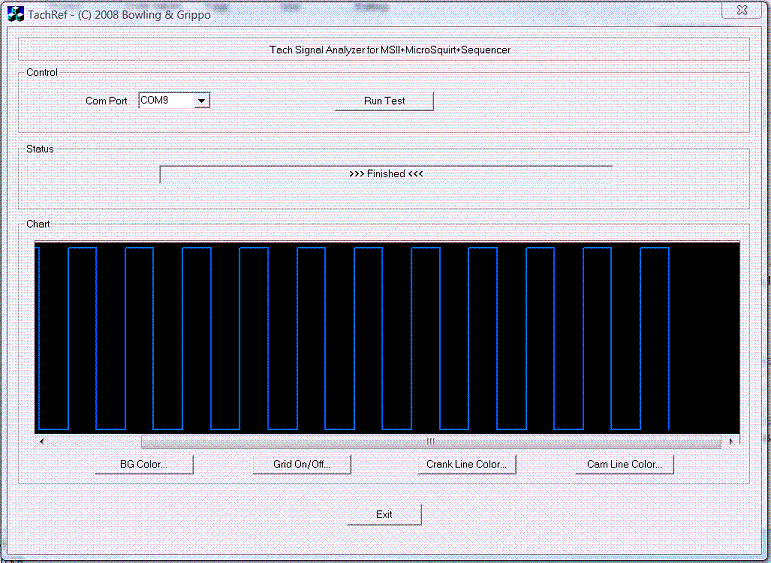Toggle grid with Grid On/Off button
Screen dimensions: 771x563
tap(302, 464)
